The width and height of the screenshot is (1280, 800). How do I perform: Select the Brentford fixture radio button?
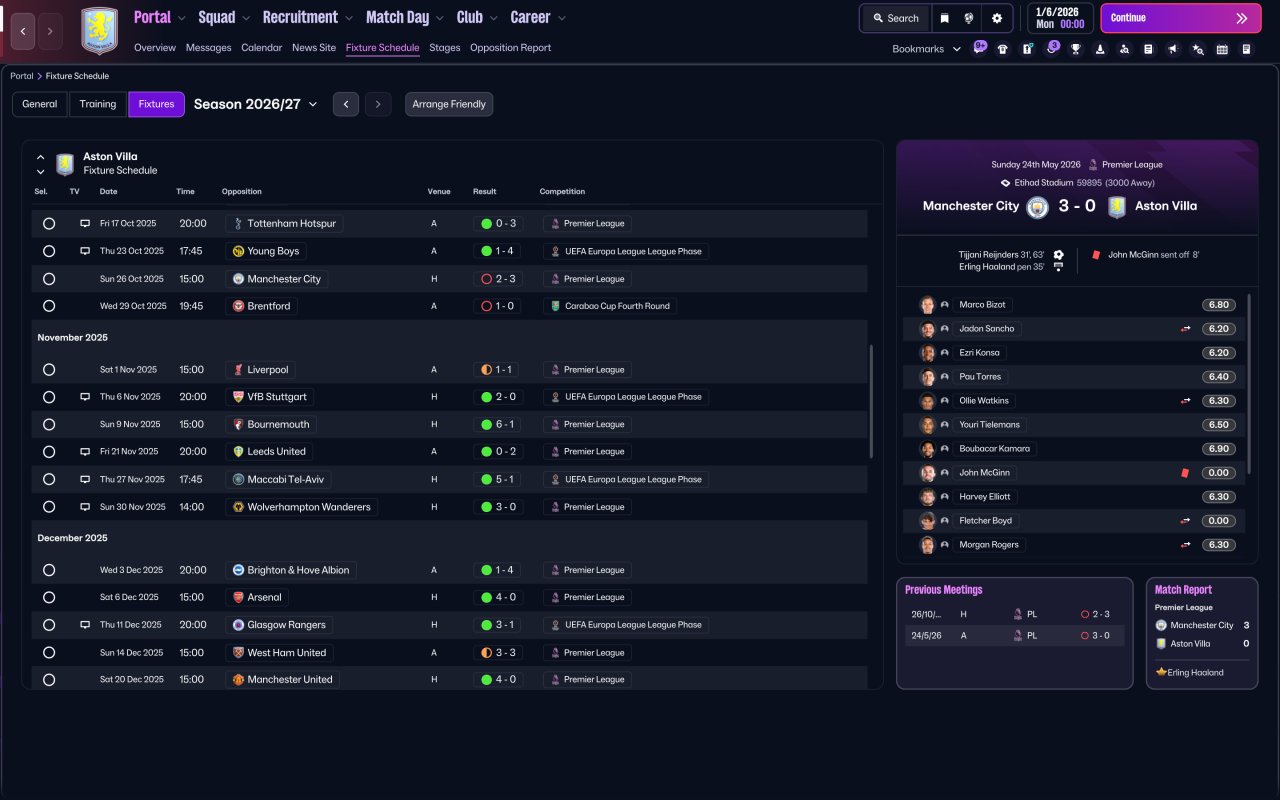(x=49, y=306)
